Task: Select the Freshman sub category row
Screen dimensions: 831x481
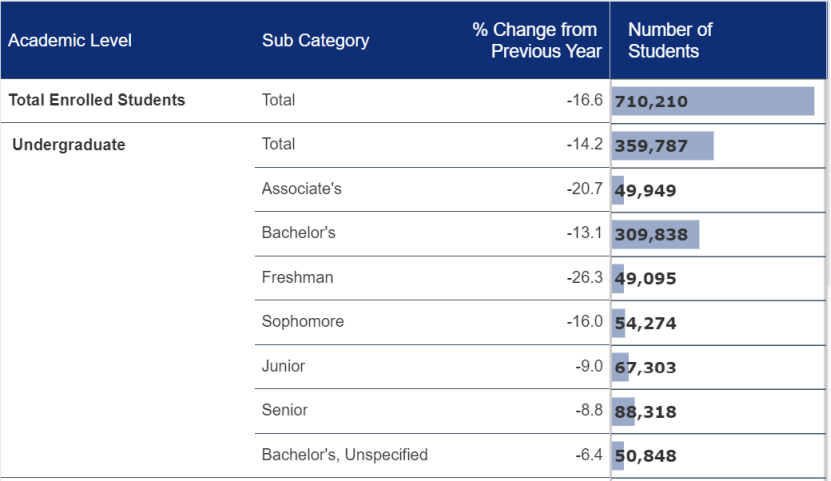Action: point(297,277)
